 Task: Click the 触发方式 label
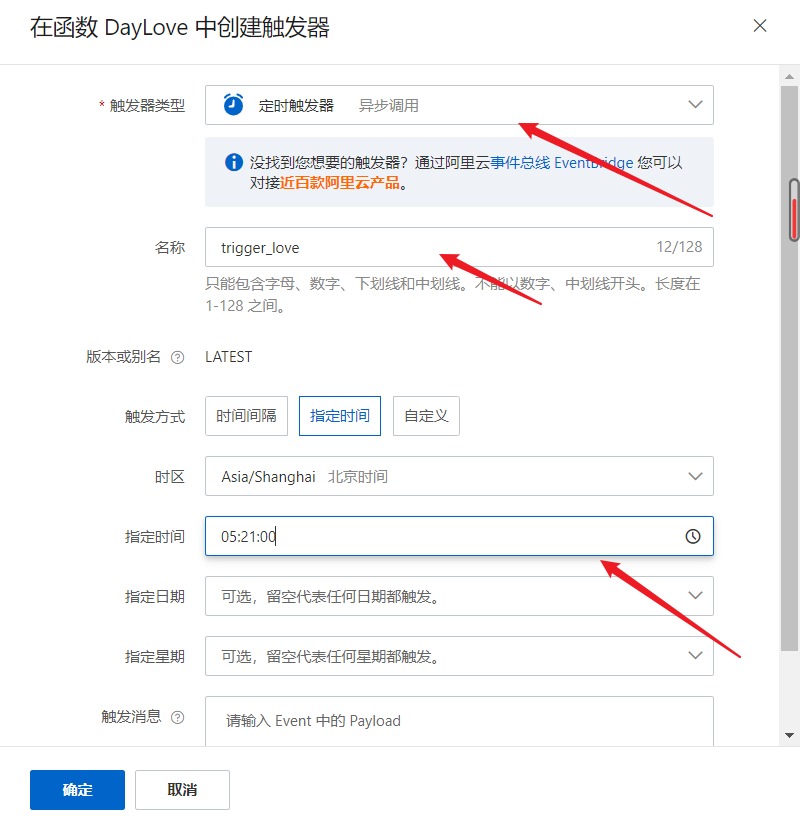[x=155, y=417]
